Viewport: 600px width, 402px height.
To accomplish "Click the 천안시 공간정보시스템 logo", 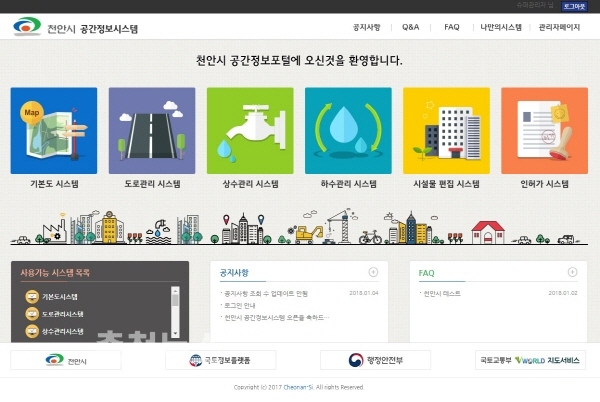I will coord(76,27).
